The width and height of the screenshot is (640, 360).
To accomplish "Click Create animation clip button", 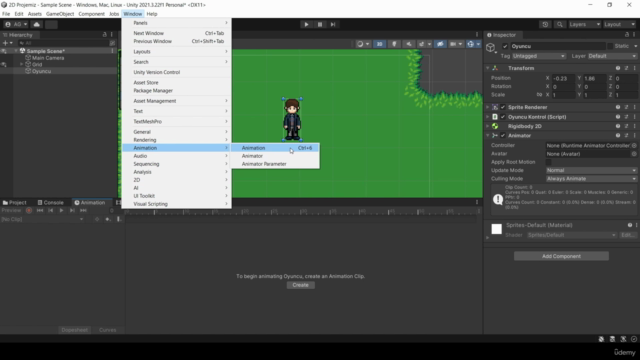I will pyautogui.click(x=300, y=285).
